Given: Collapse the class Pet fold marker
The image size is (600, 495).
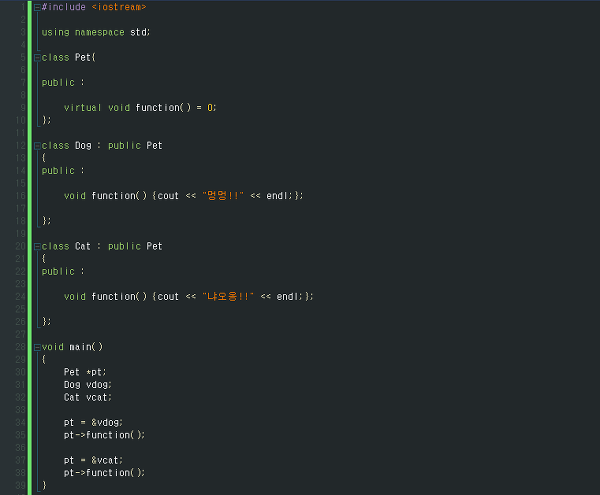Looking at the screenshot, I should pos(37,58).
